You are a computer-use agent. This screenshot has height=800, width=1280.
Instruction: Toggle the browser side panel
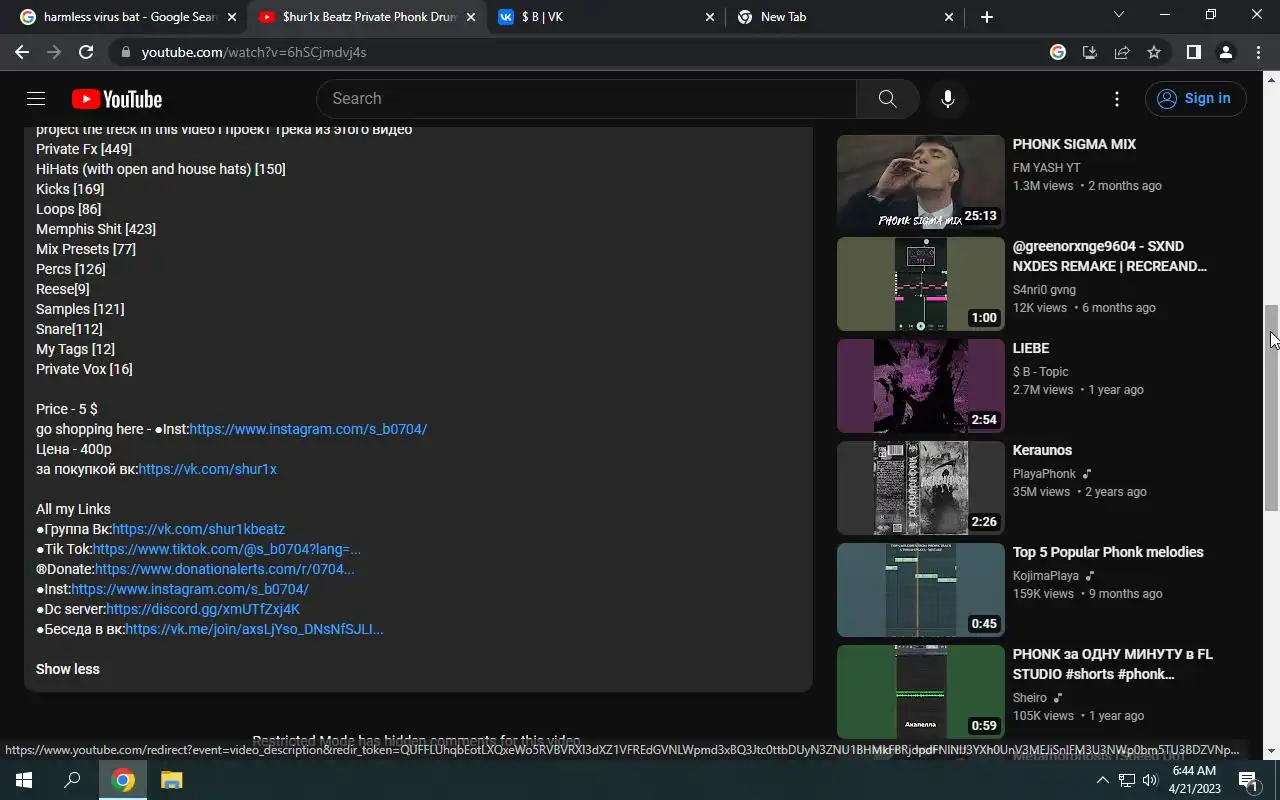[x=1193, y=52]
